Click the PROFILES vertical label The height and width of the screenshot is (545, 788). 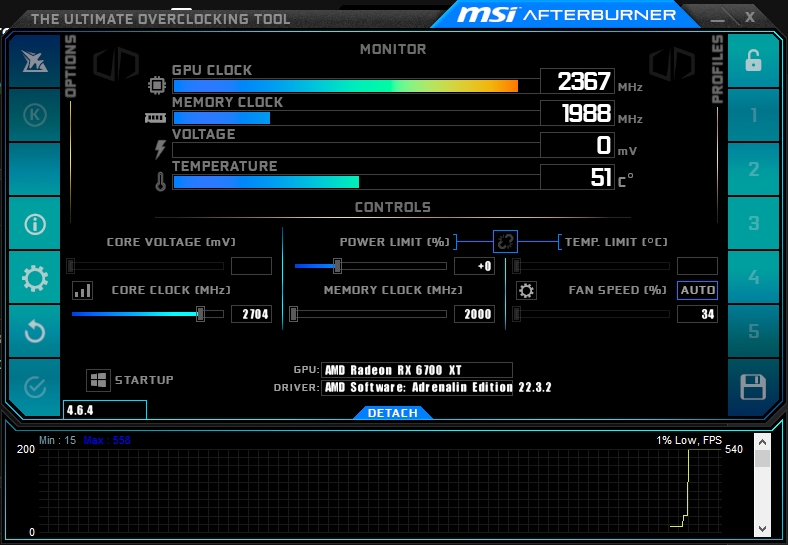tap(717, 69)
